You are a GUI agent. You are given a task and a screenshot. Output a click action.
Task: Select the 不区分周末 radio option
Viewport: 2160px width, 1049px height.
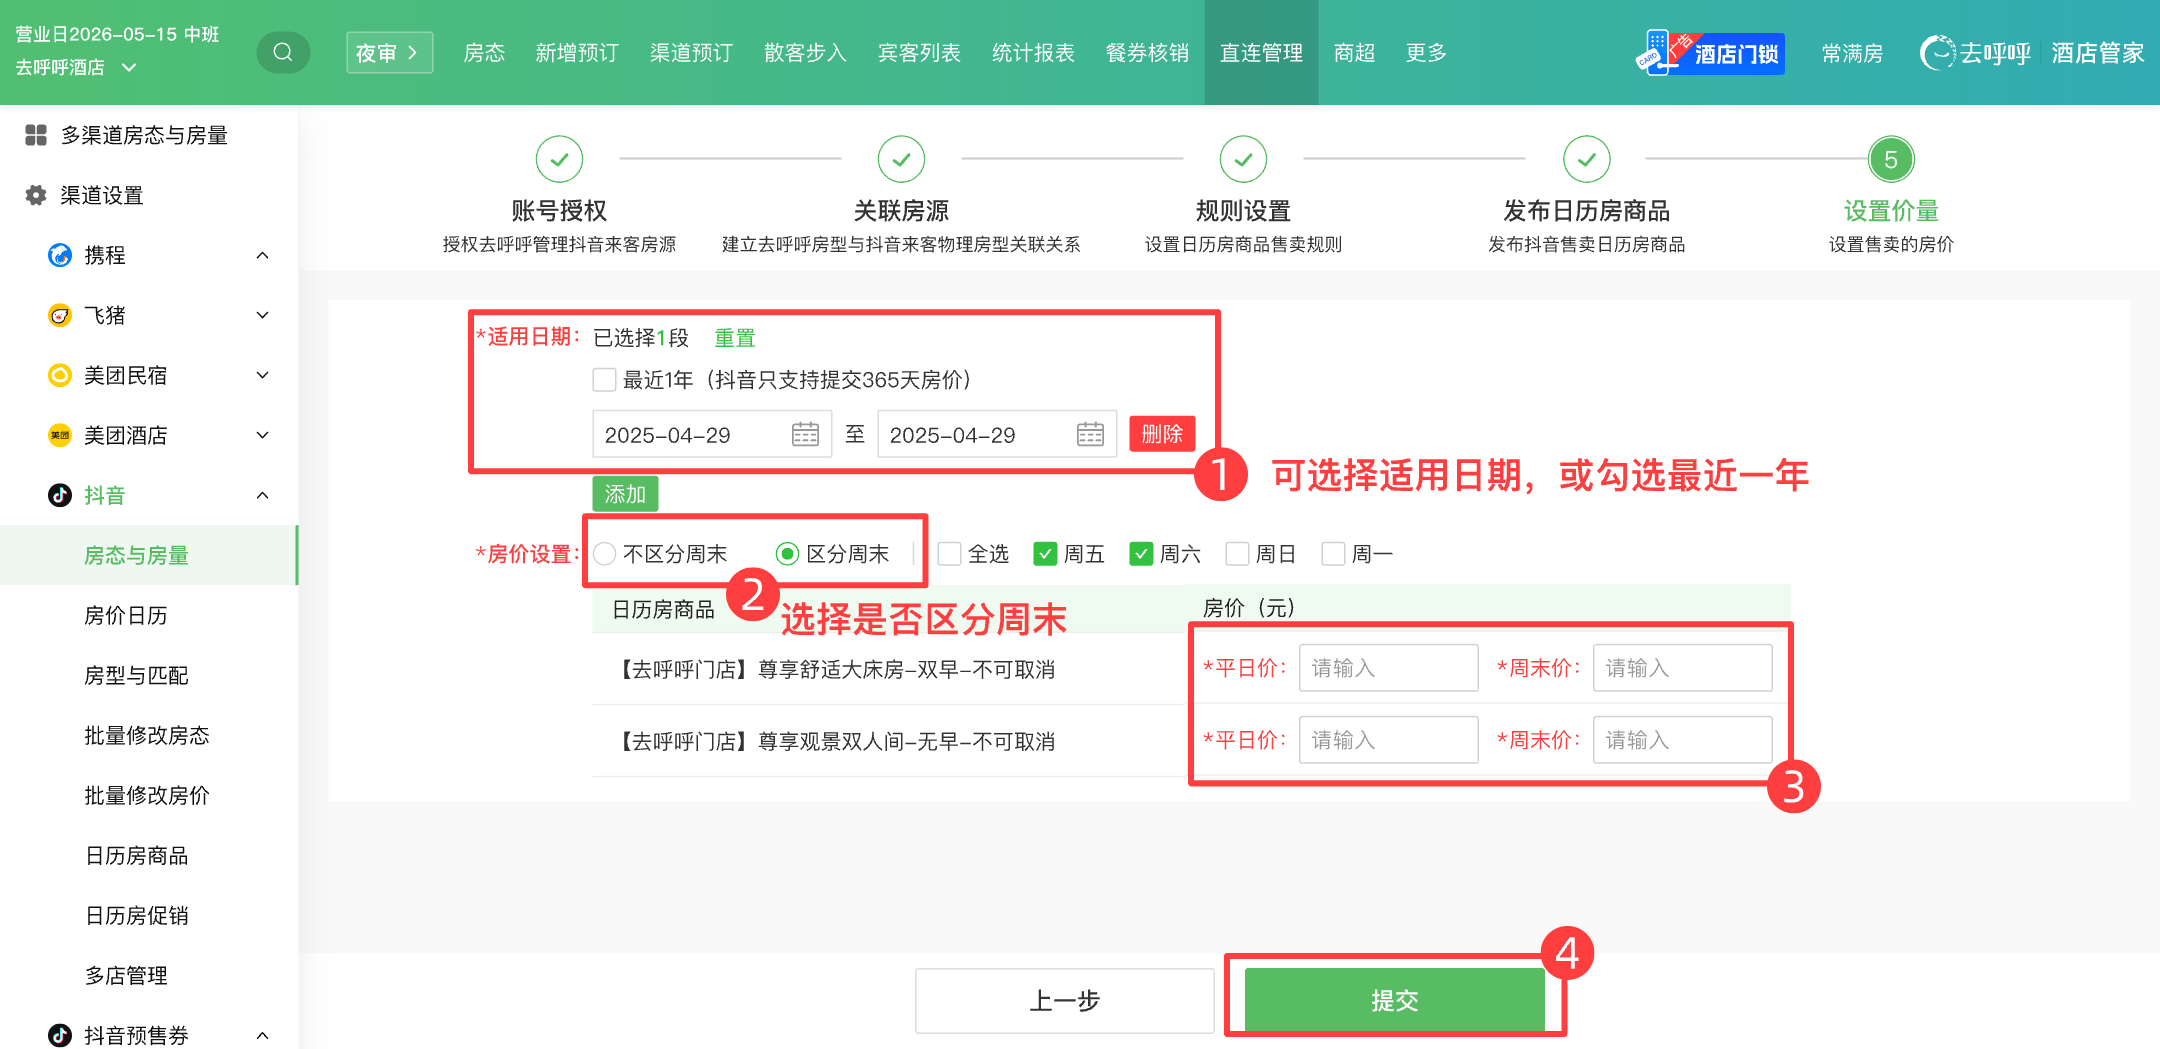click(x=604, y=554)
